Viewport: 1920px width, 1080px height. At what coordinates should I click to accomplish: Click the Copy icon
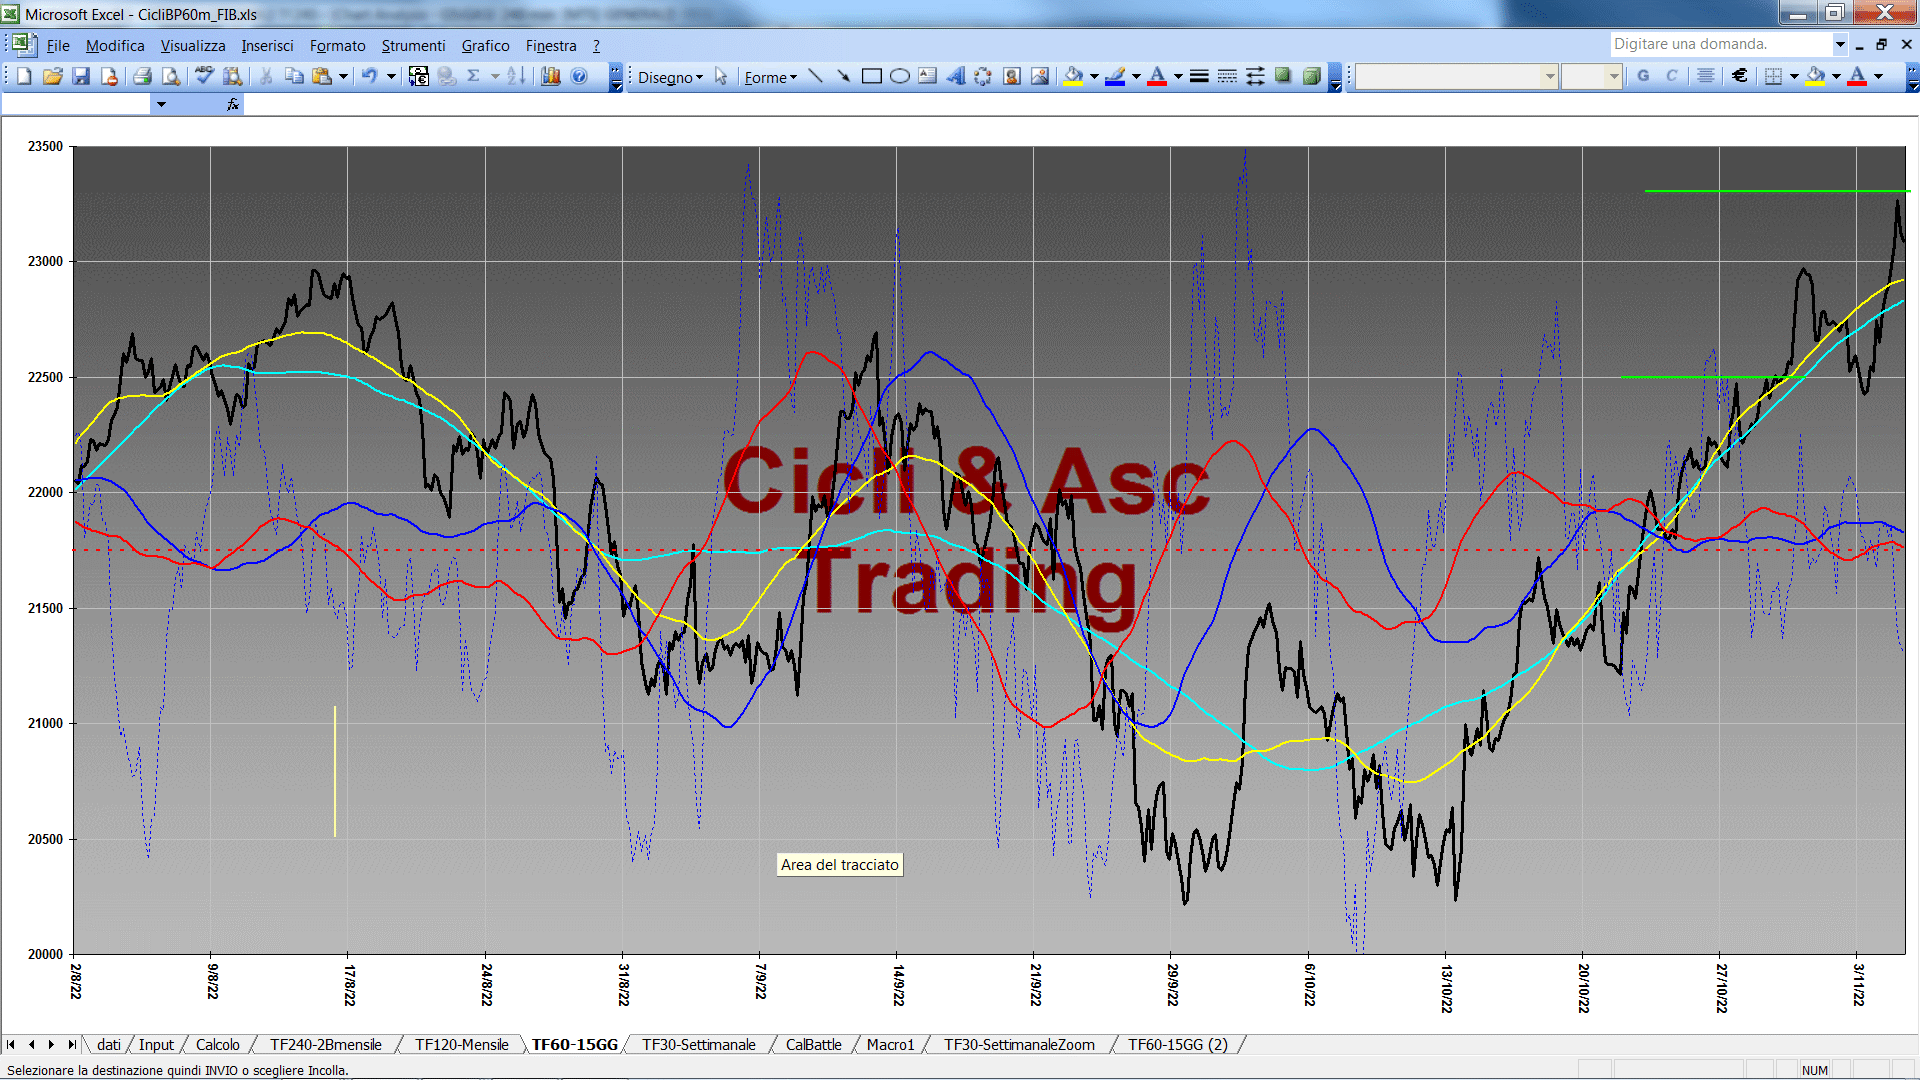point(294,76)
